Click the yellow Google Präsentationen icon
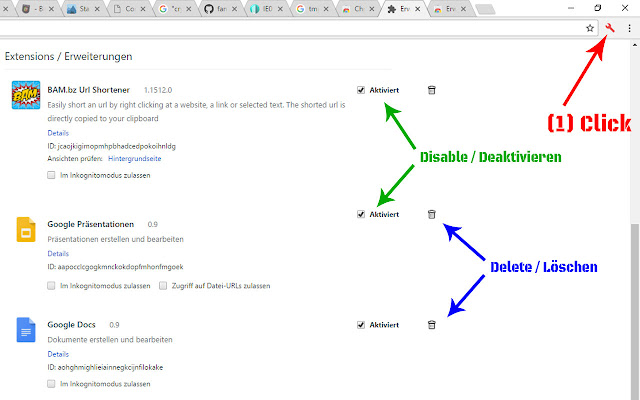Screen dimensions: 640x400 pos(26,229)
